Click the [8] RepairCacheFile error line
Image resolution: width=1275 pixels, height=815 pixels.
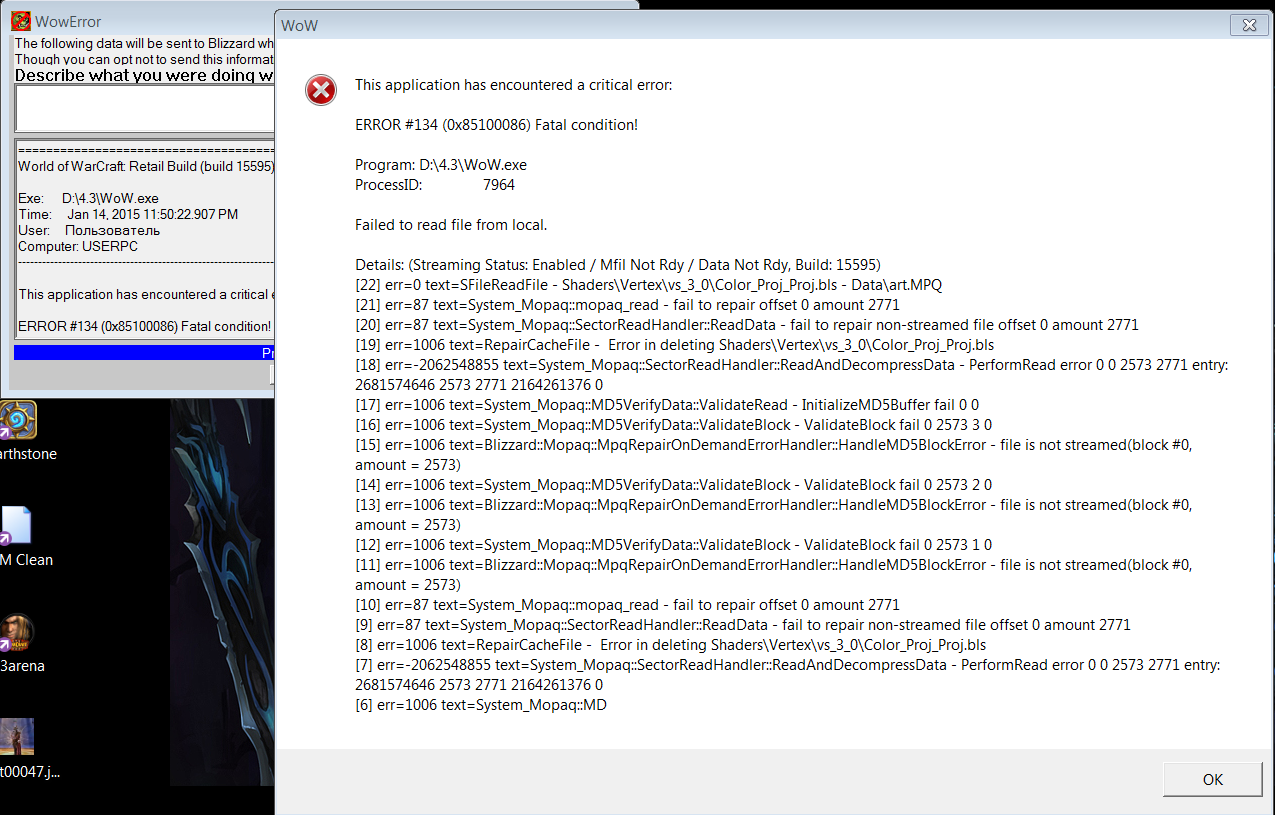tap(671, 645)
